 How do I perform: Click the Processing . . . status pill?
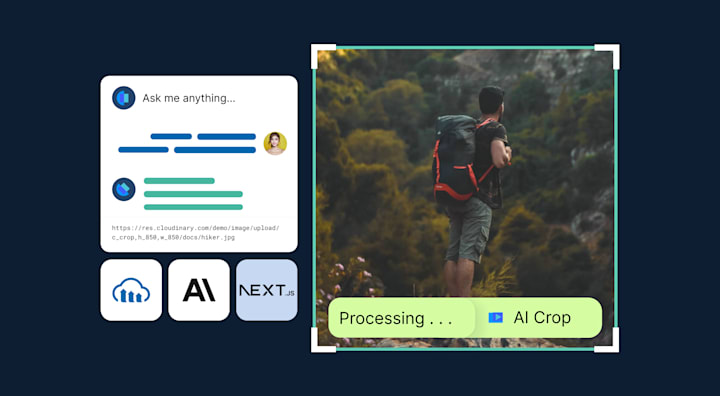click(401, 318)
